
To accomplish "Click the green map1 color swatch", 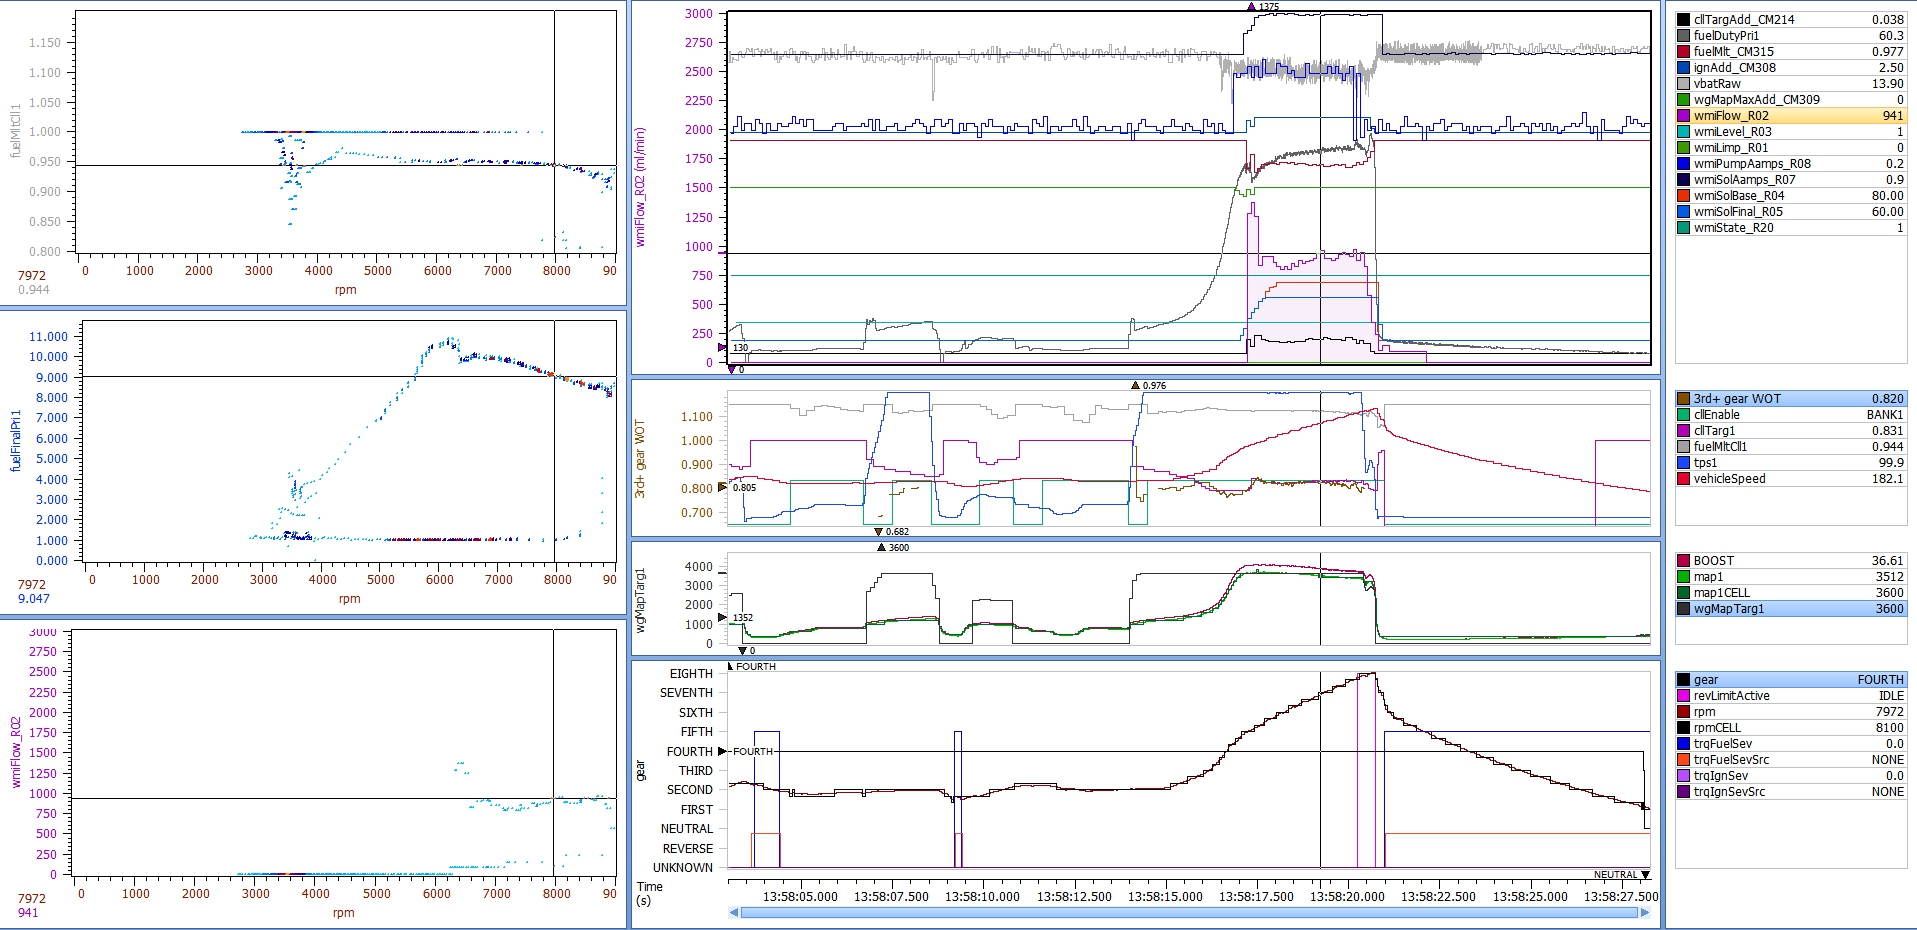I will pos(1683,577).
